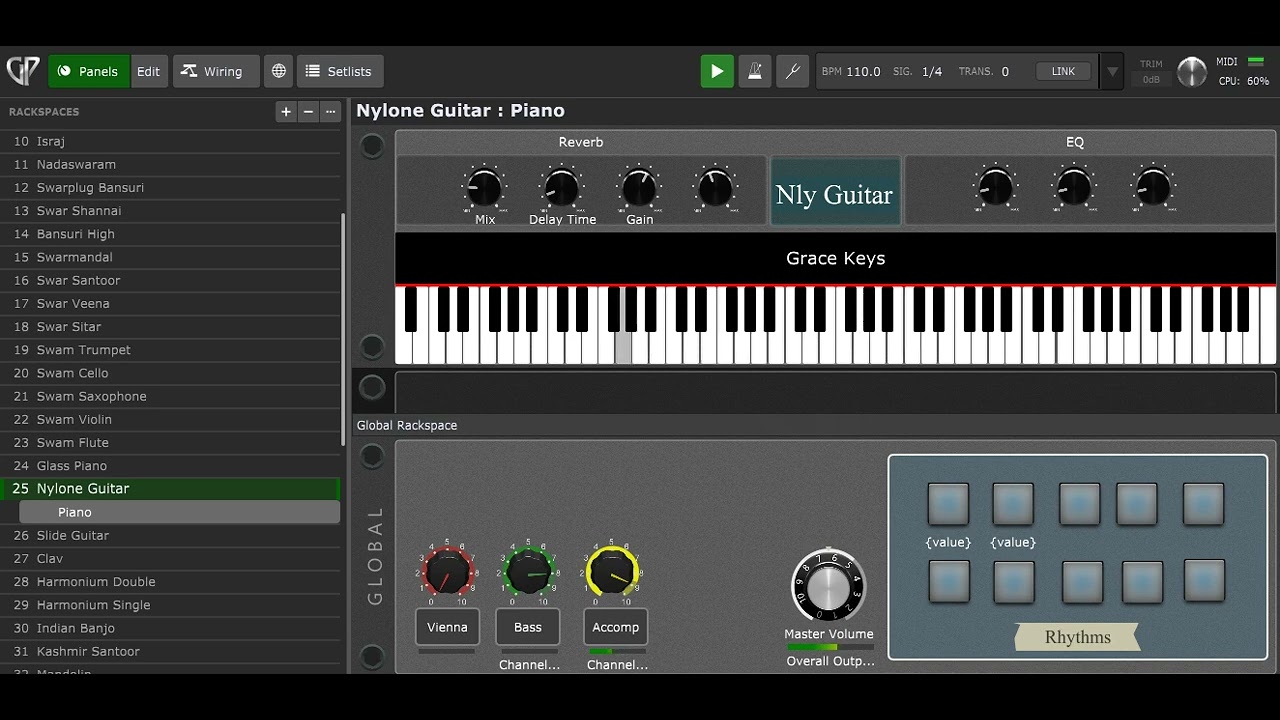The width and height of the screenshot is (1280, 720).
Task: Click the time signature 1/4 field
Action: click(x=932, y=71)
